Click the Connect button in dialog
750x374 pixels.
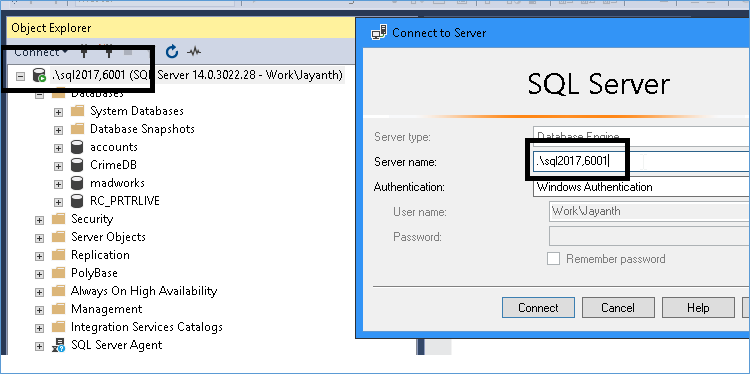click(538, 308)
